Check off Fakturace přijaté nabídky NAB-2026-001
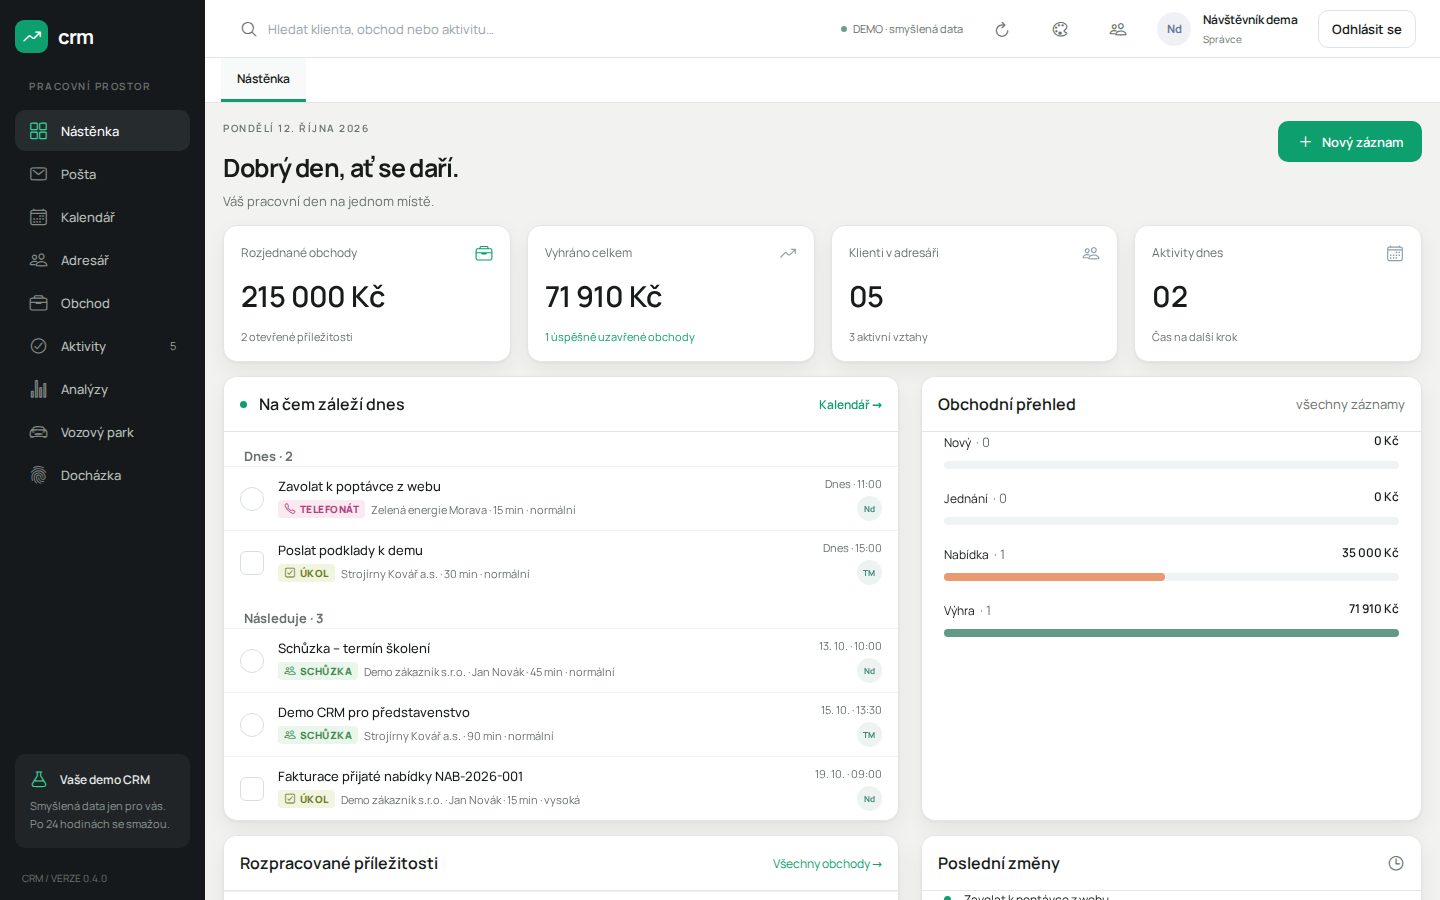The image size is (1440, 900). (x=252, y=788)
